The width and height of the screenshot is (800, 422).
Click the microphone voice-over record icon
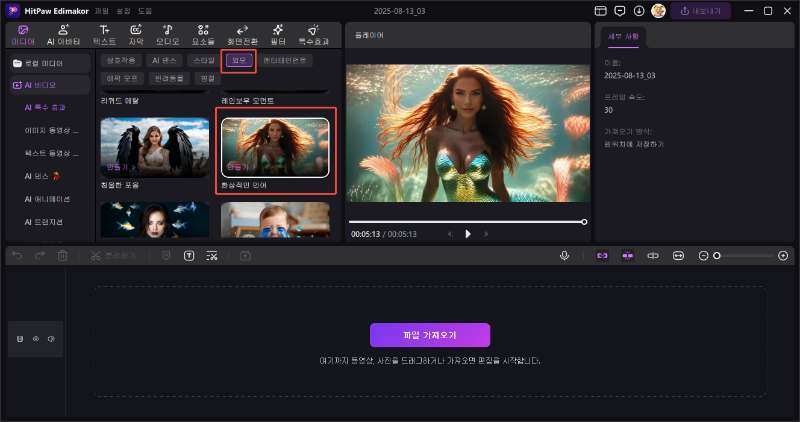564,256
